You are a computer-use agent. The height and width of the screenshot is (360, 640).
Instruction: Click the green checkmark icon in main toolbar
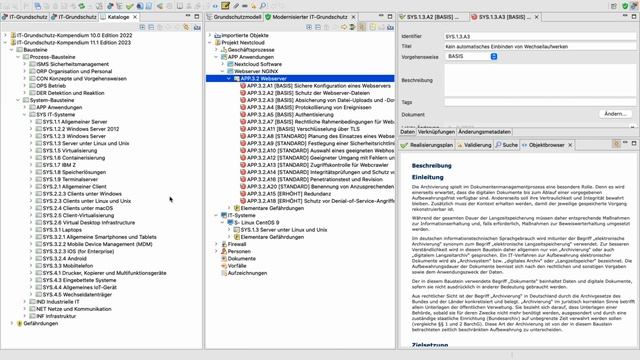(130, 6)
